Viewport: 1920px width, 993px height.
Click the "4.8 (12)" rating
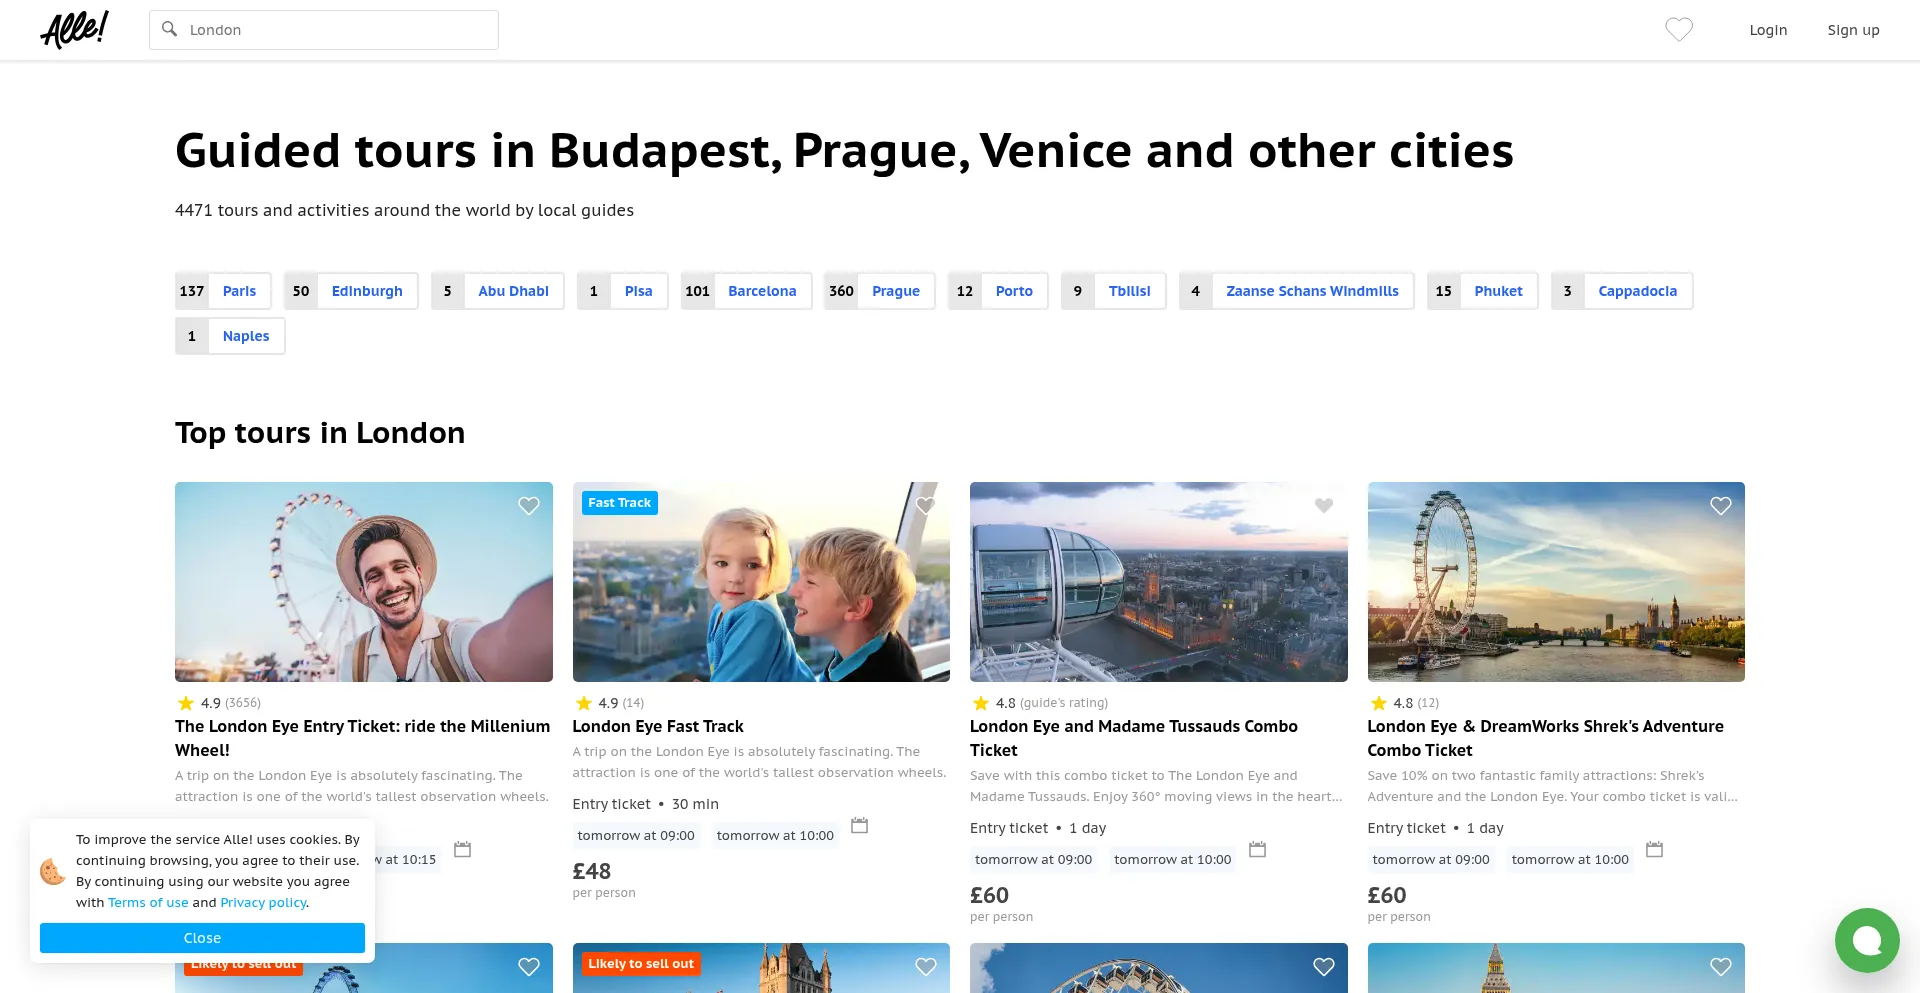pos(1404,703)
